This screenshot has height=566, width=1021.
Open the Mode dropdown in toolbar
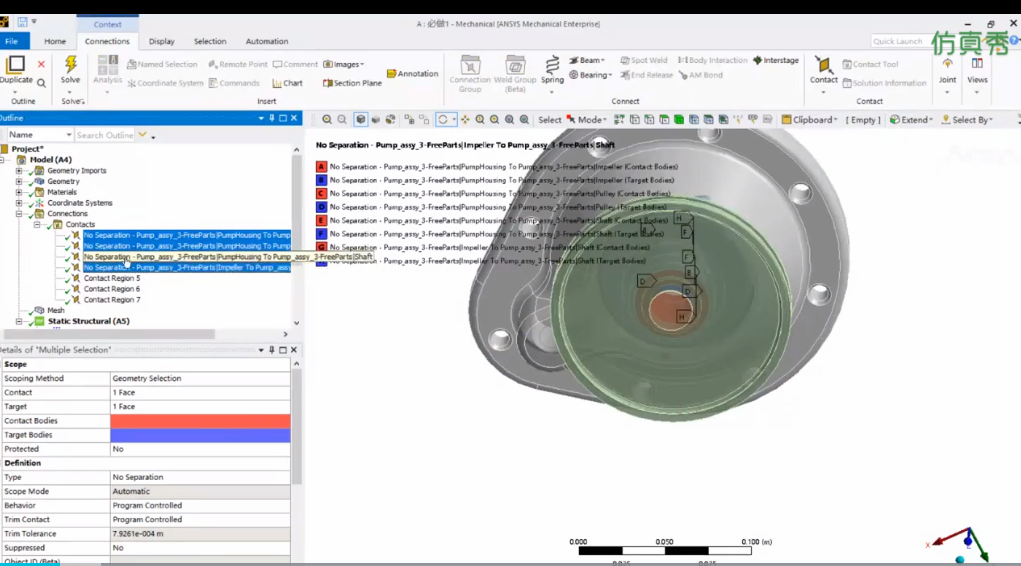pyautogui.click(x=587, y=120)
